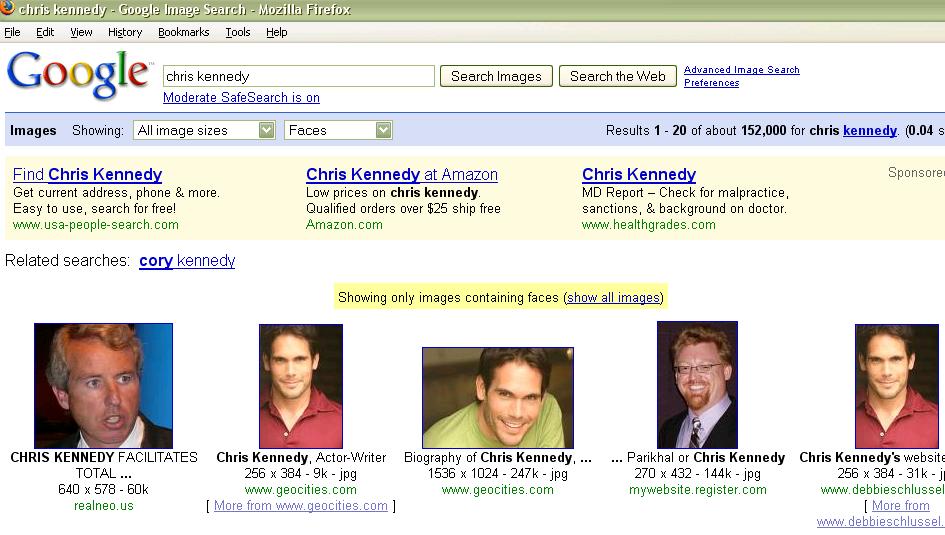Viewport: 945px width, 535px height.
Task: Expand the Faces content type dropdown
Action: coord(338,130)
